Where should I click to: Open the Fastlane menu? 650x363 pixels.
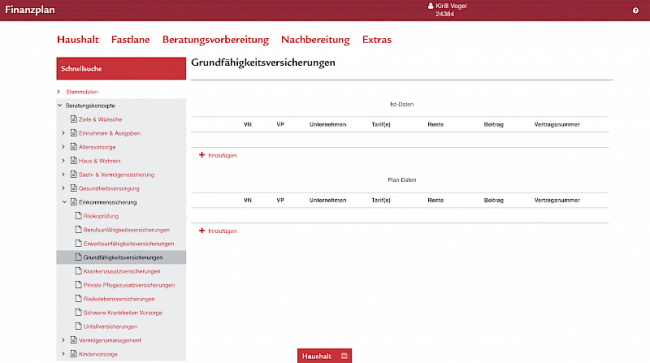pyautogui.click(x=130, y=39)
